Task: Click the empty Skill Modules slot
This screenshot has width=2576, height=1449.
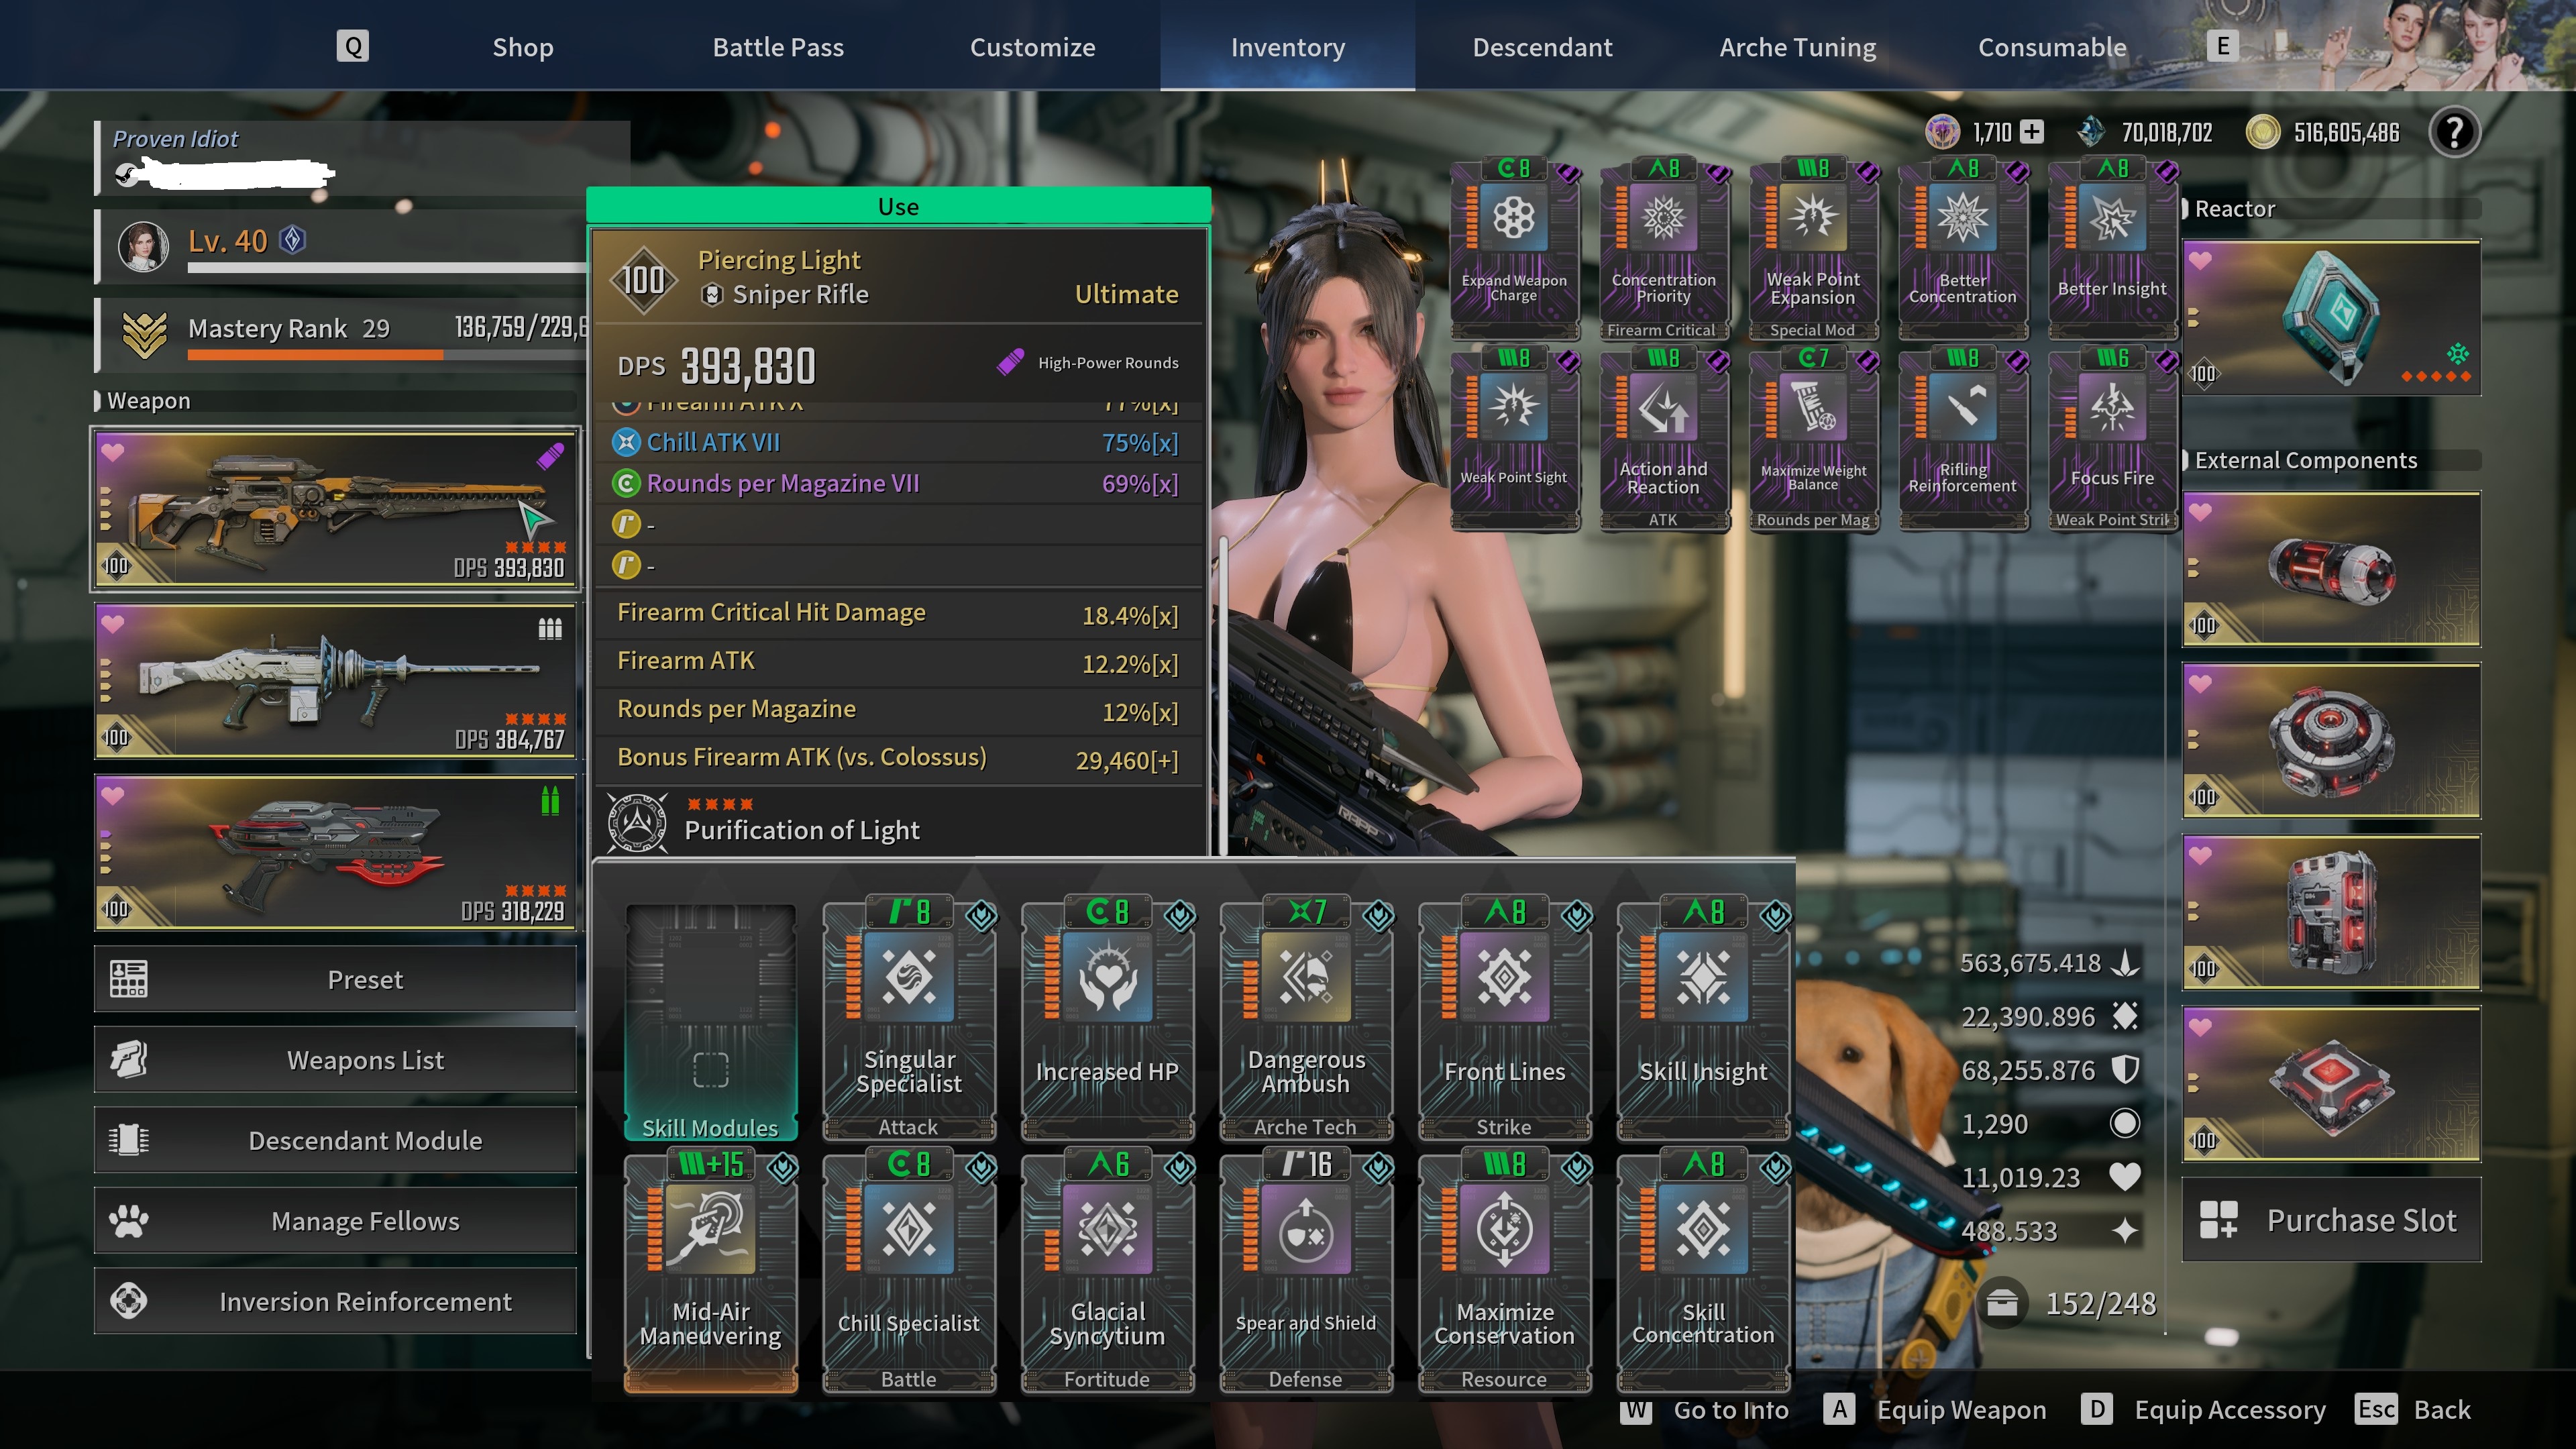Action: click(710, 1021)
